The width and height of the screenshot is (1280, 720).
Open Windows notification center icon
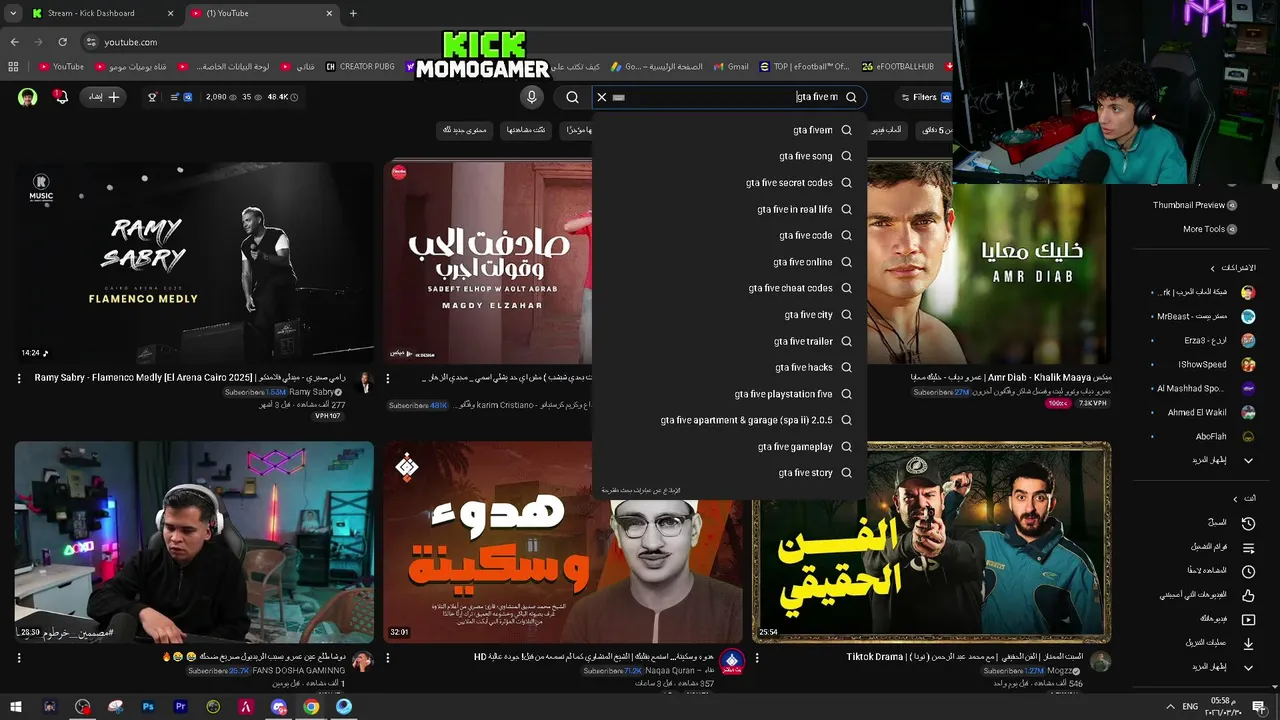pos(1259,707)
